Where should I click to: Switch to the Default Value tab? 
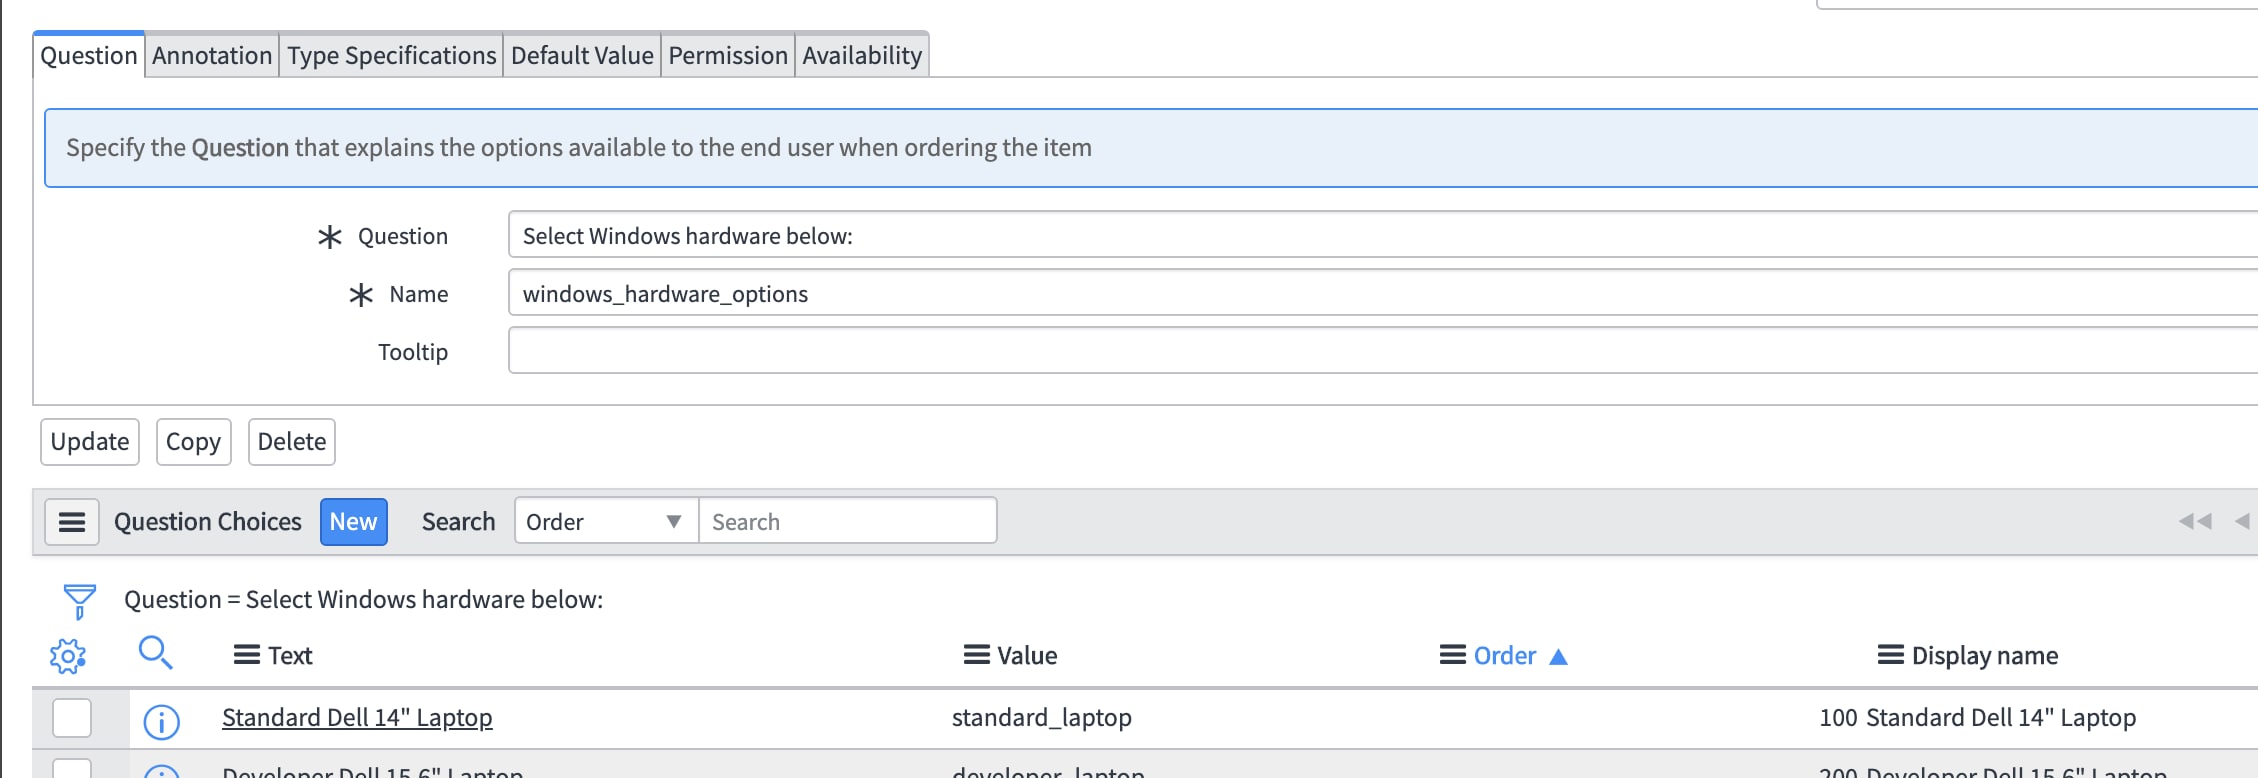(x=582, y=56)
